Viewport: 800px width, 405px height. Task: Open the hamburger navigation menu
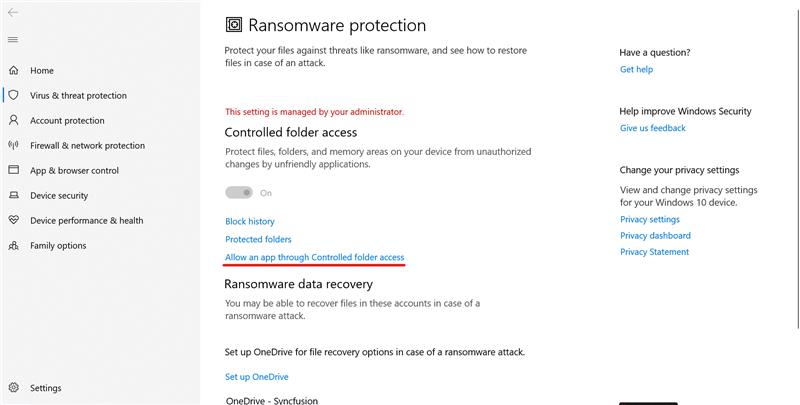pos(13,40)
